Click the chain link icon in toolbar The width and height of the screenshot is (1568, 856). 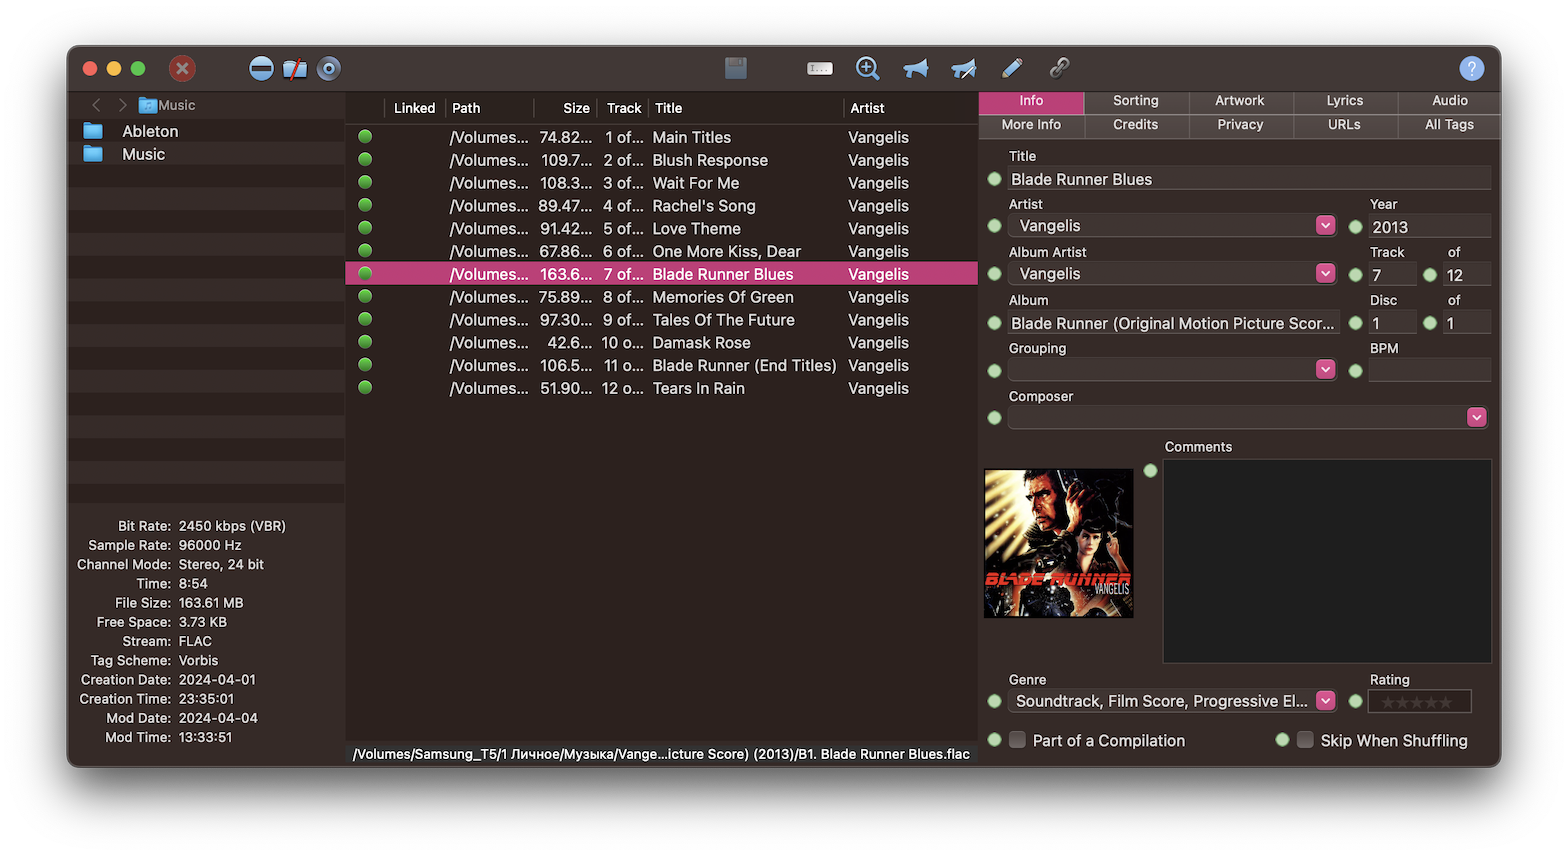pos(1060,68)
